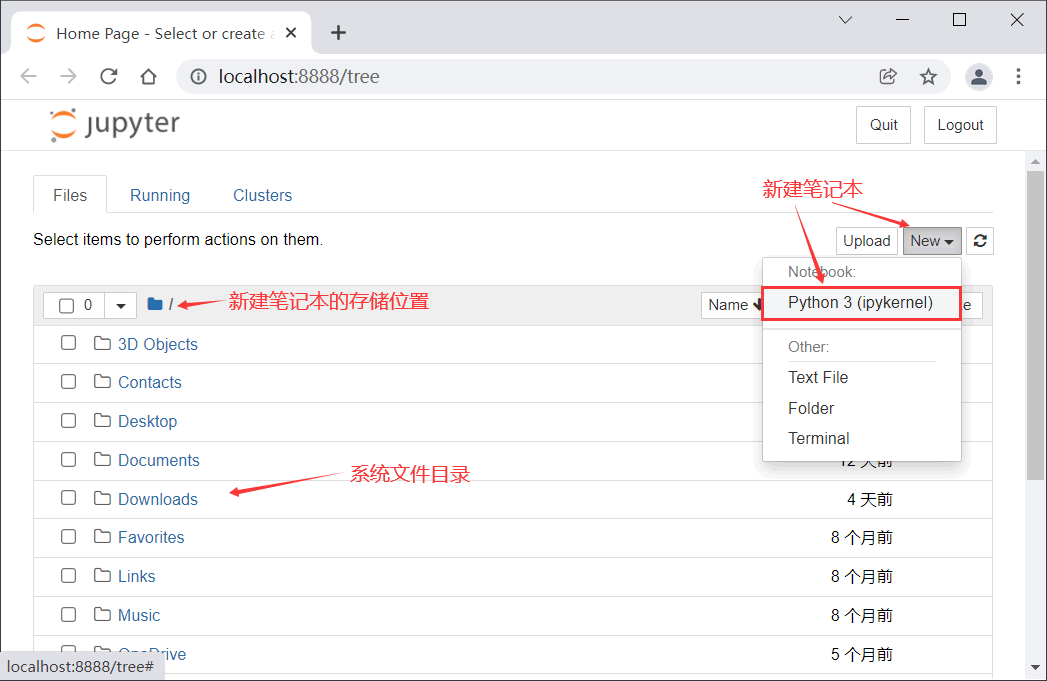The height and width of the screenshot is (681, 1047).
Task: Open the Documents folder link
Action: click(x=159, y=459)
